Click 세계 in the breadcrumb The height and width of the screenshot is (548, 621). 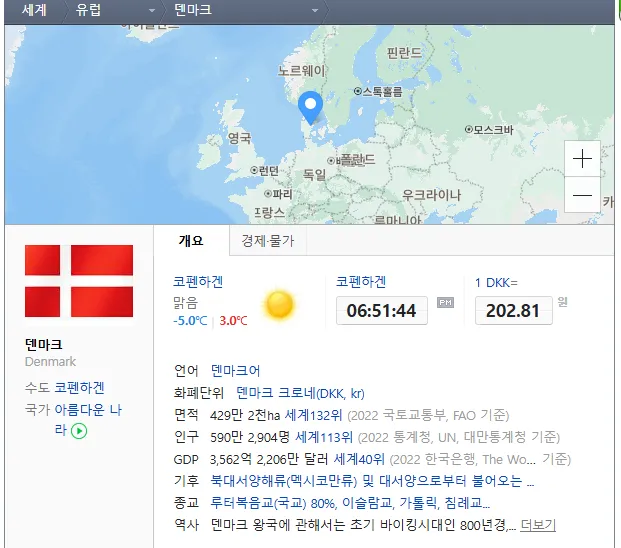pyautogui.click(x=37, y=10)
